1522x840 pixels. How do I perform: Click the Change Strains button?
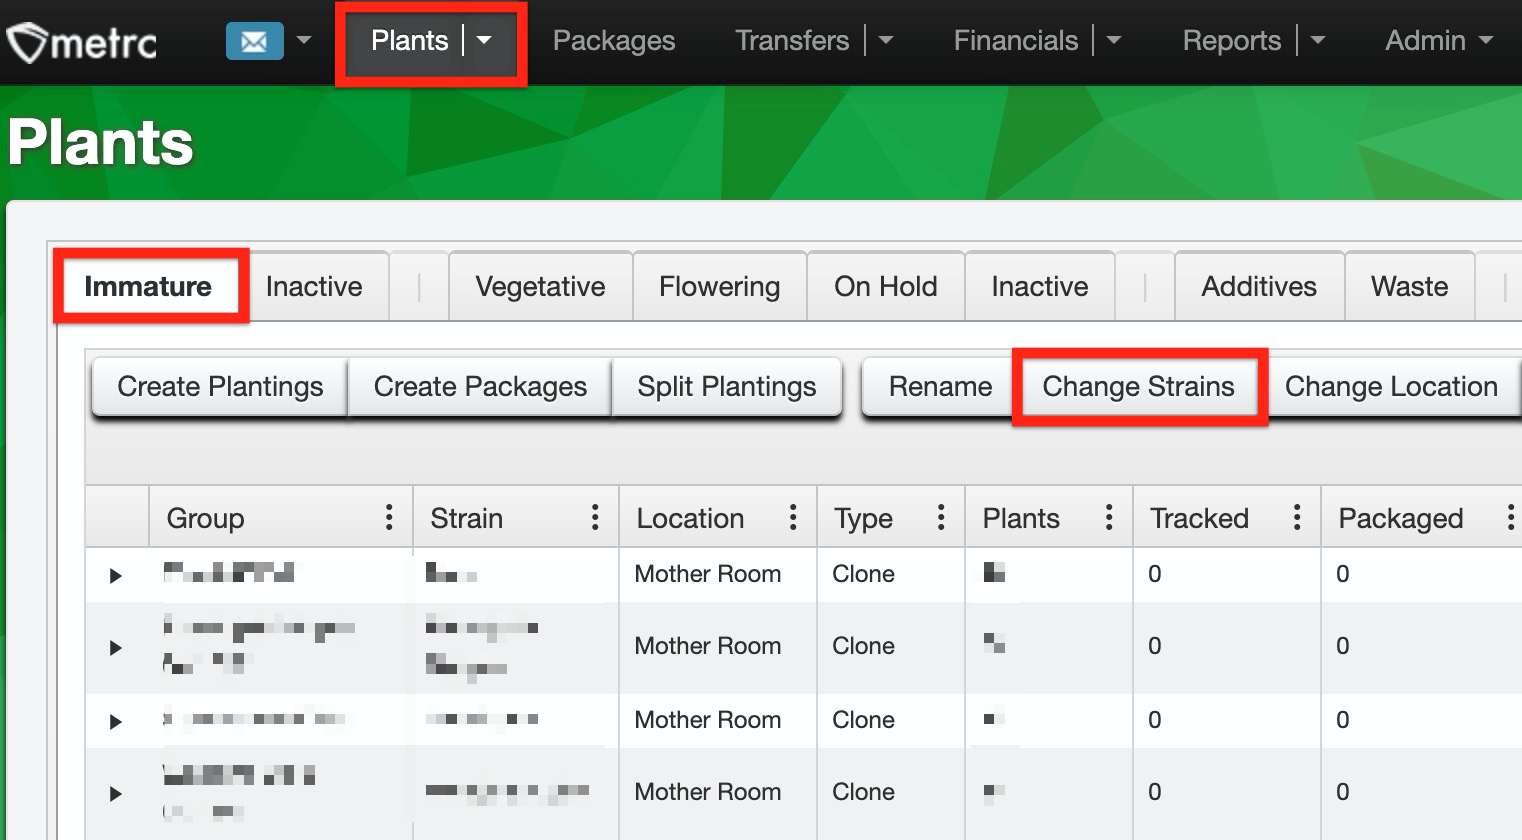[1138, 387]
